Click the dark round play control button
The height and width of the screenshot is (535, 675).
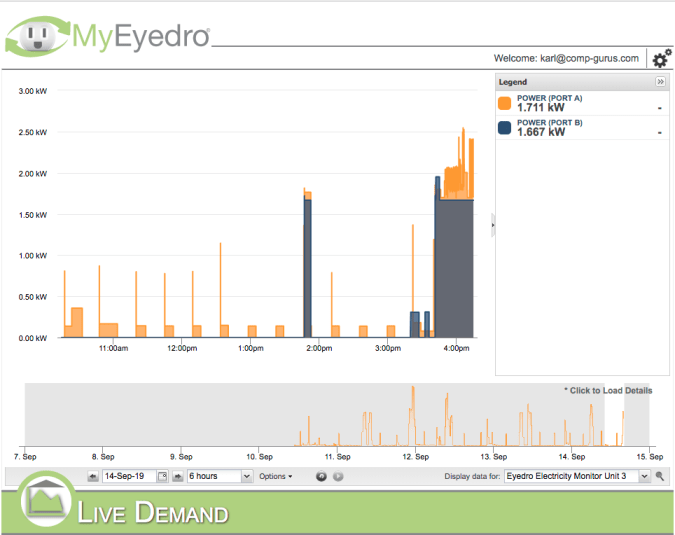[x=322, y=476]
